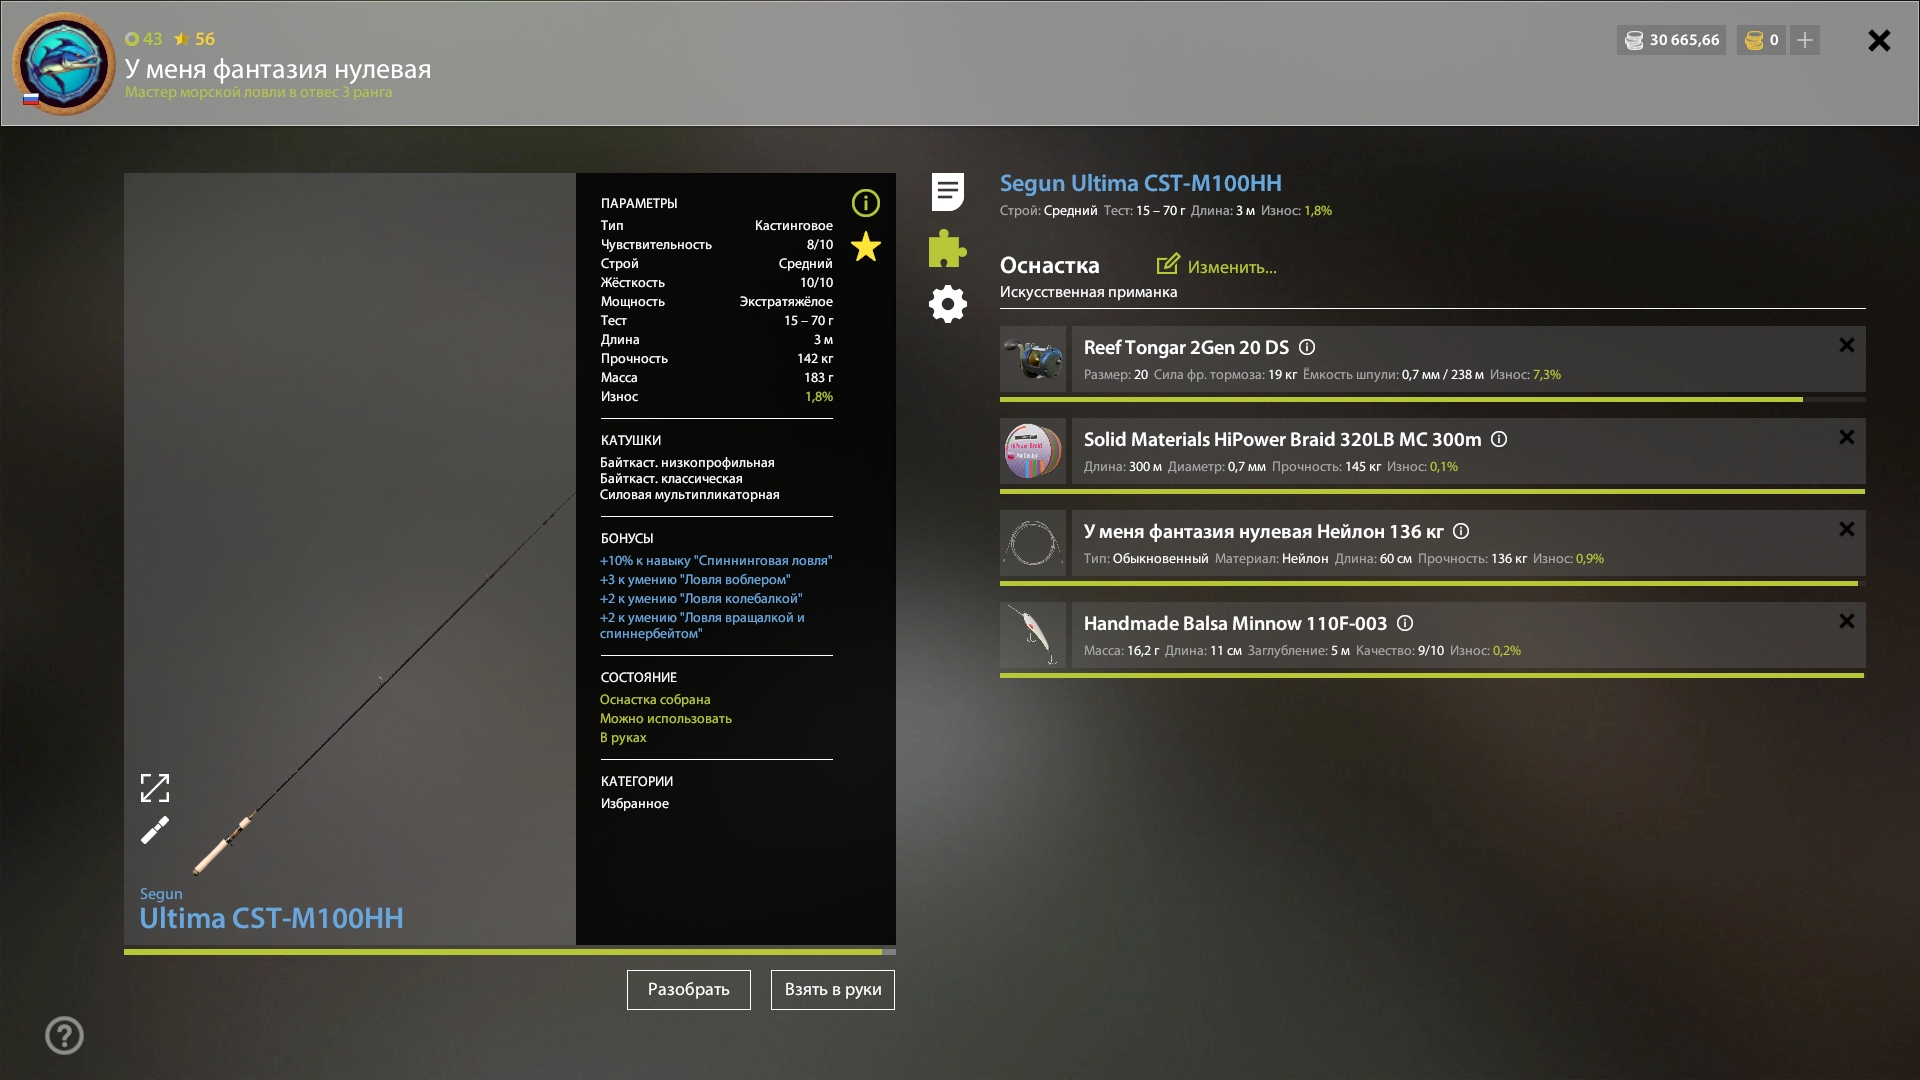Screen dimensions: 1920x1080
Task: Show info for Handmade Balsa Minnow lure
Action: point(1405,623)
